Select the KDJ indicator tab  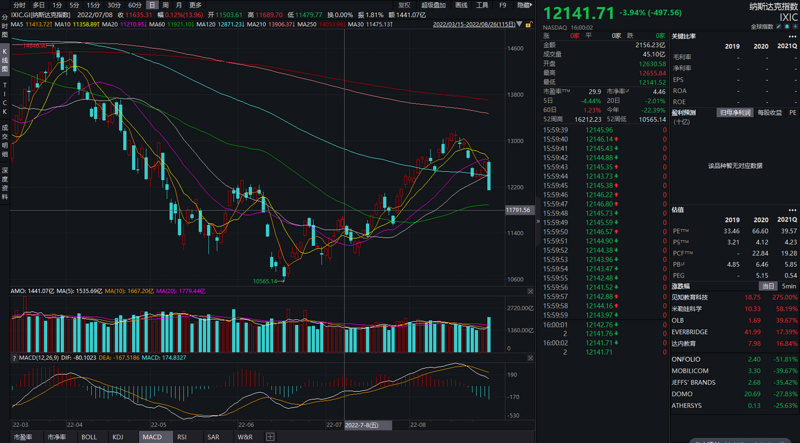118,437
